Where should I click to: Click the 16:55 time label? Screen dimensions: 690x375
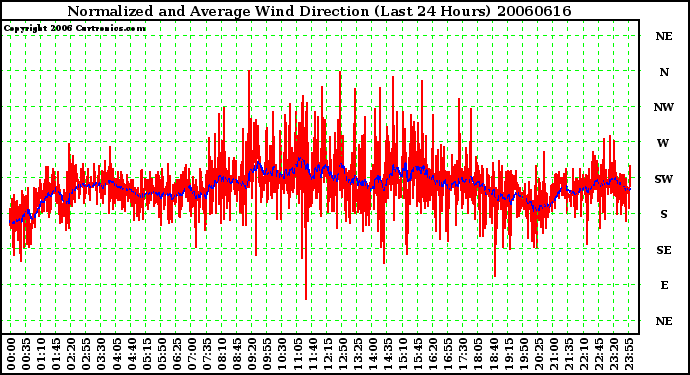(448, 354)
